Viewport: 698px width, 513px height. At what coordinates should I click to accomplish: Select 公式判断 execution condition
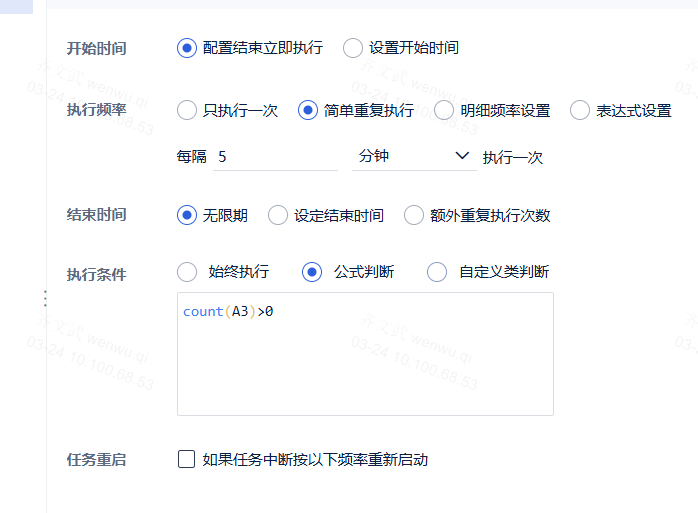point(312,272)
